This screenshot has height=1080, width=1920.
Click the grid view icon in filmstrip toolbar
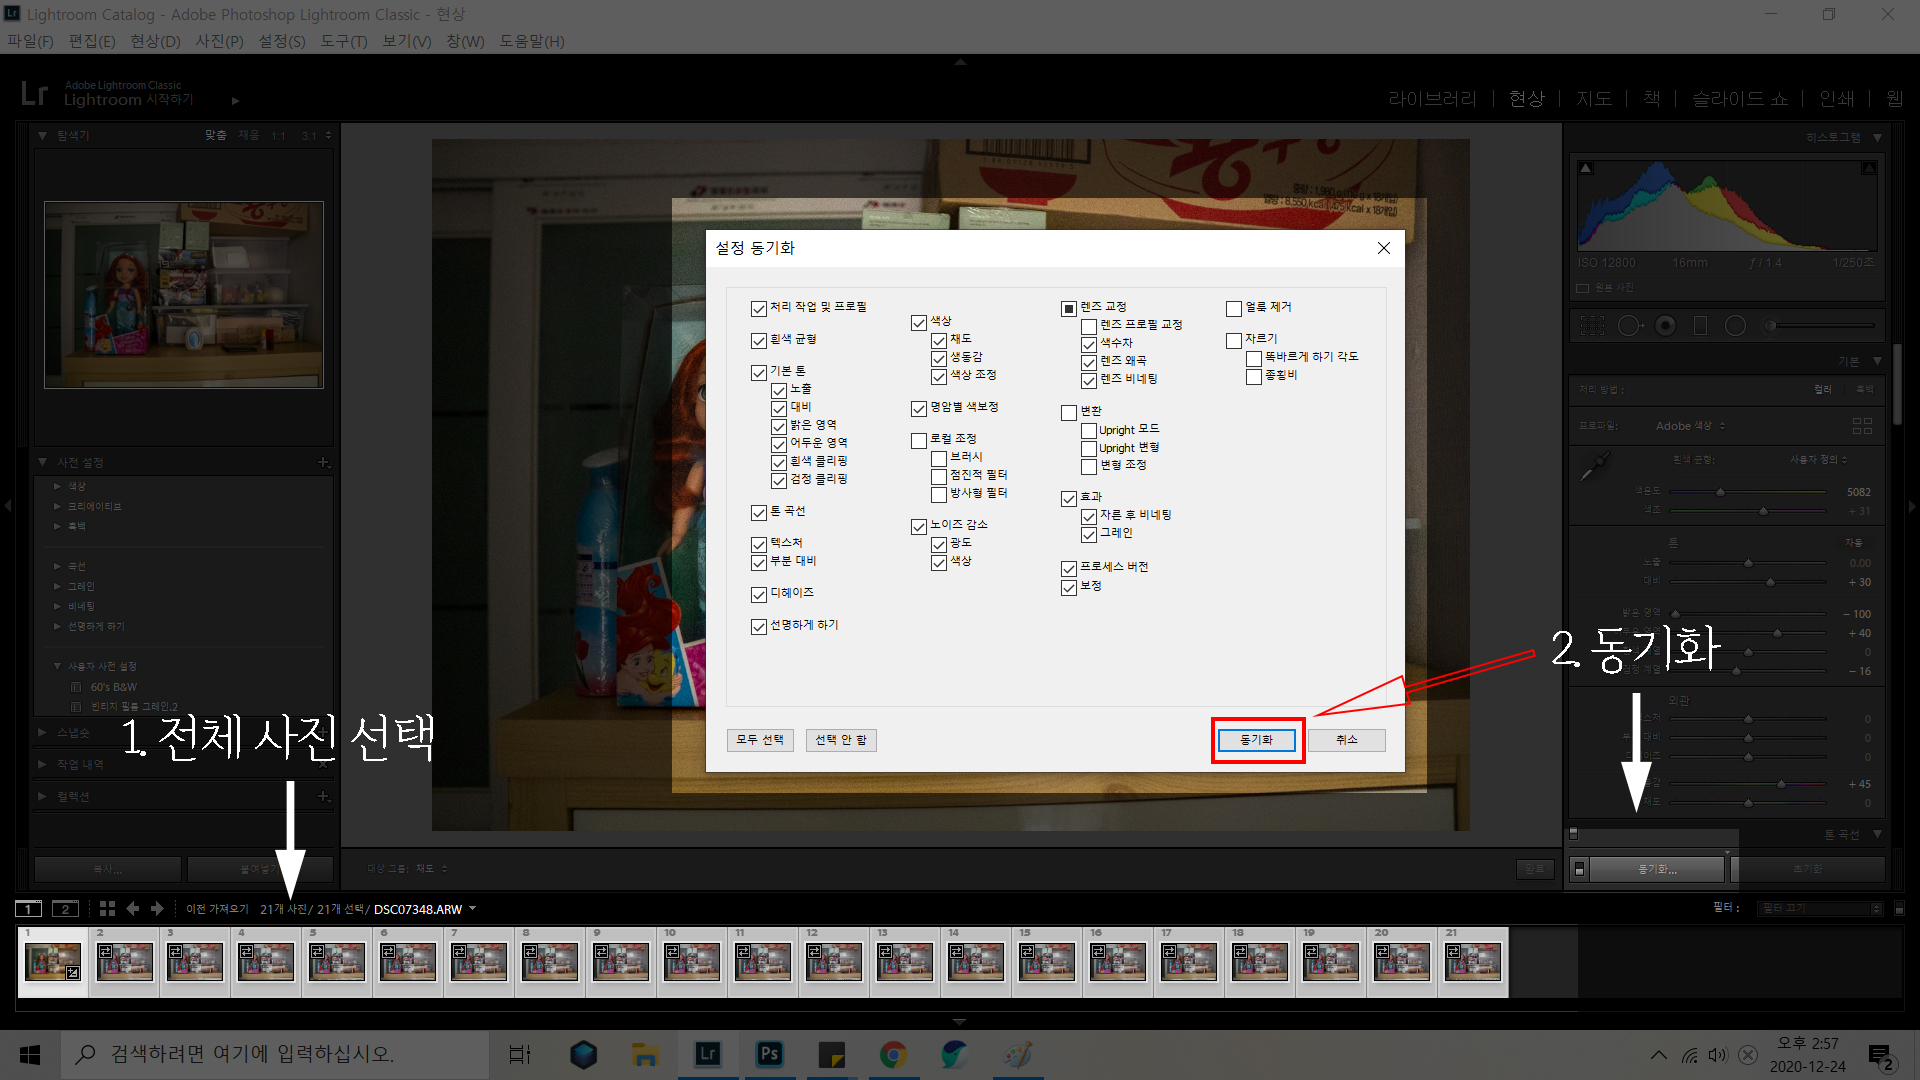click(x=107, y=908)
